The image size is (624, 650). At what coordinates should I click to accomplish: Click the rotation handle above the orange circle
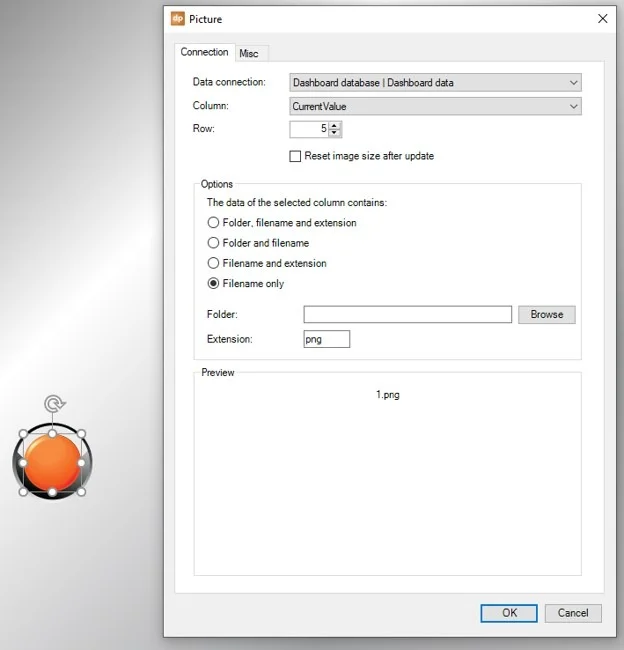pyautogui.click(x=54, y=403)
